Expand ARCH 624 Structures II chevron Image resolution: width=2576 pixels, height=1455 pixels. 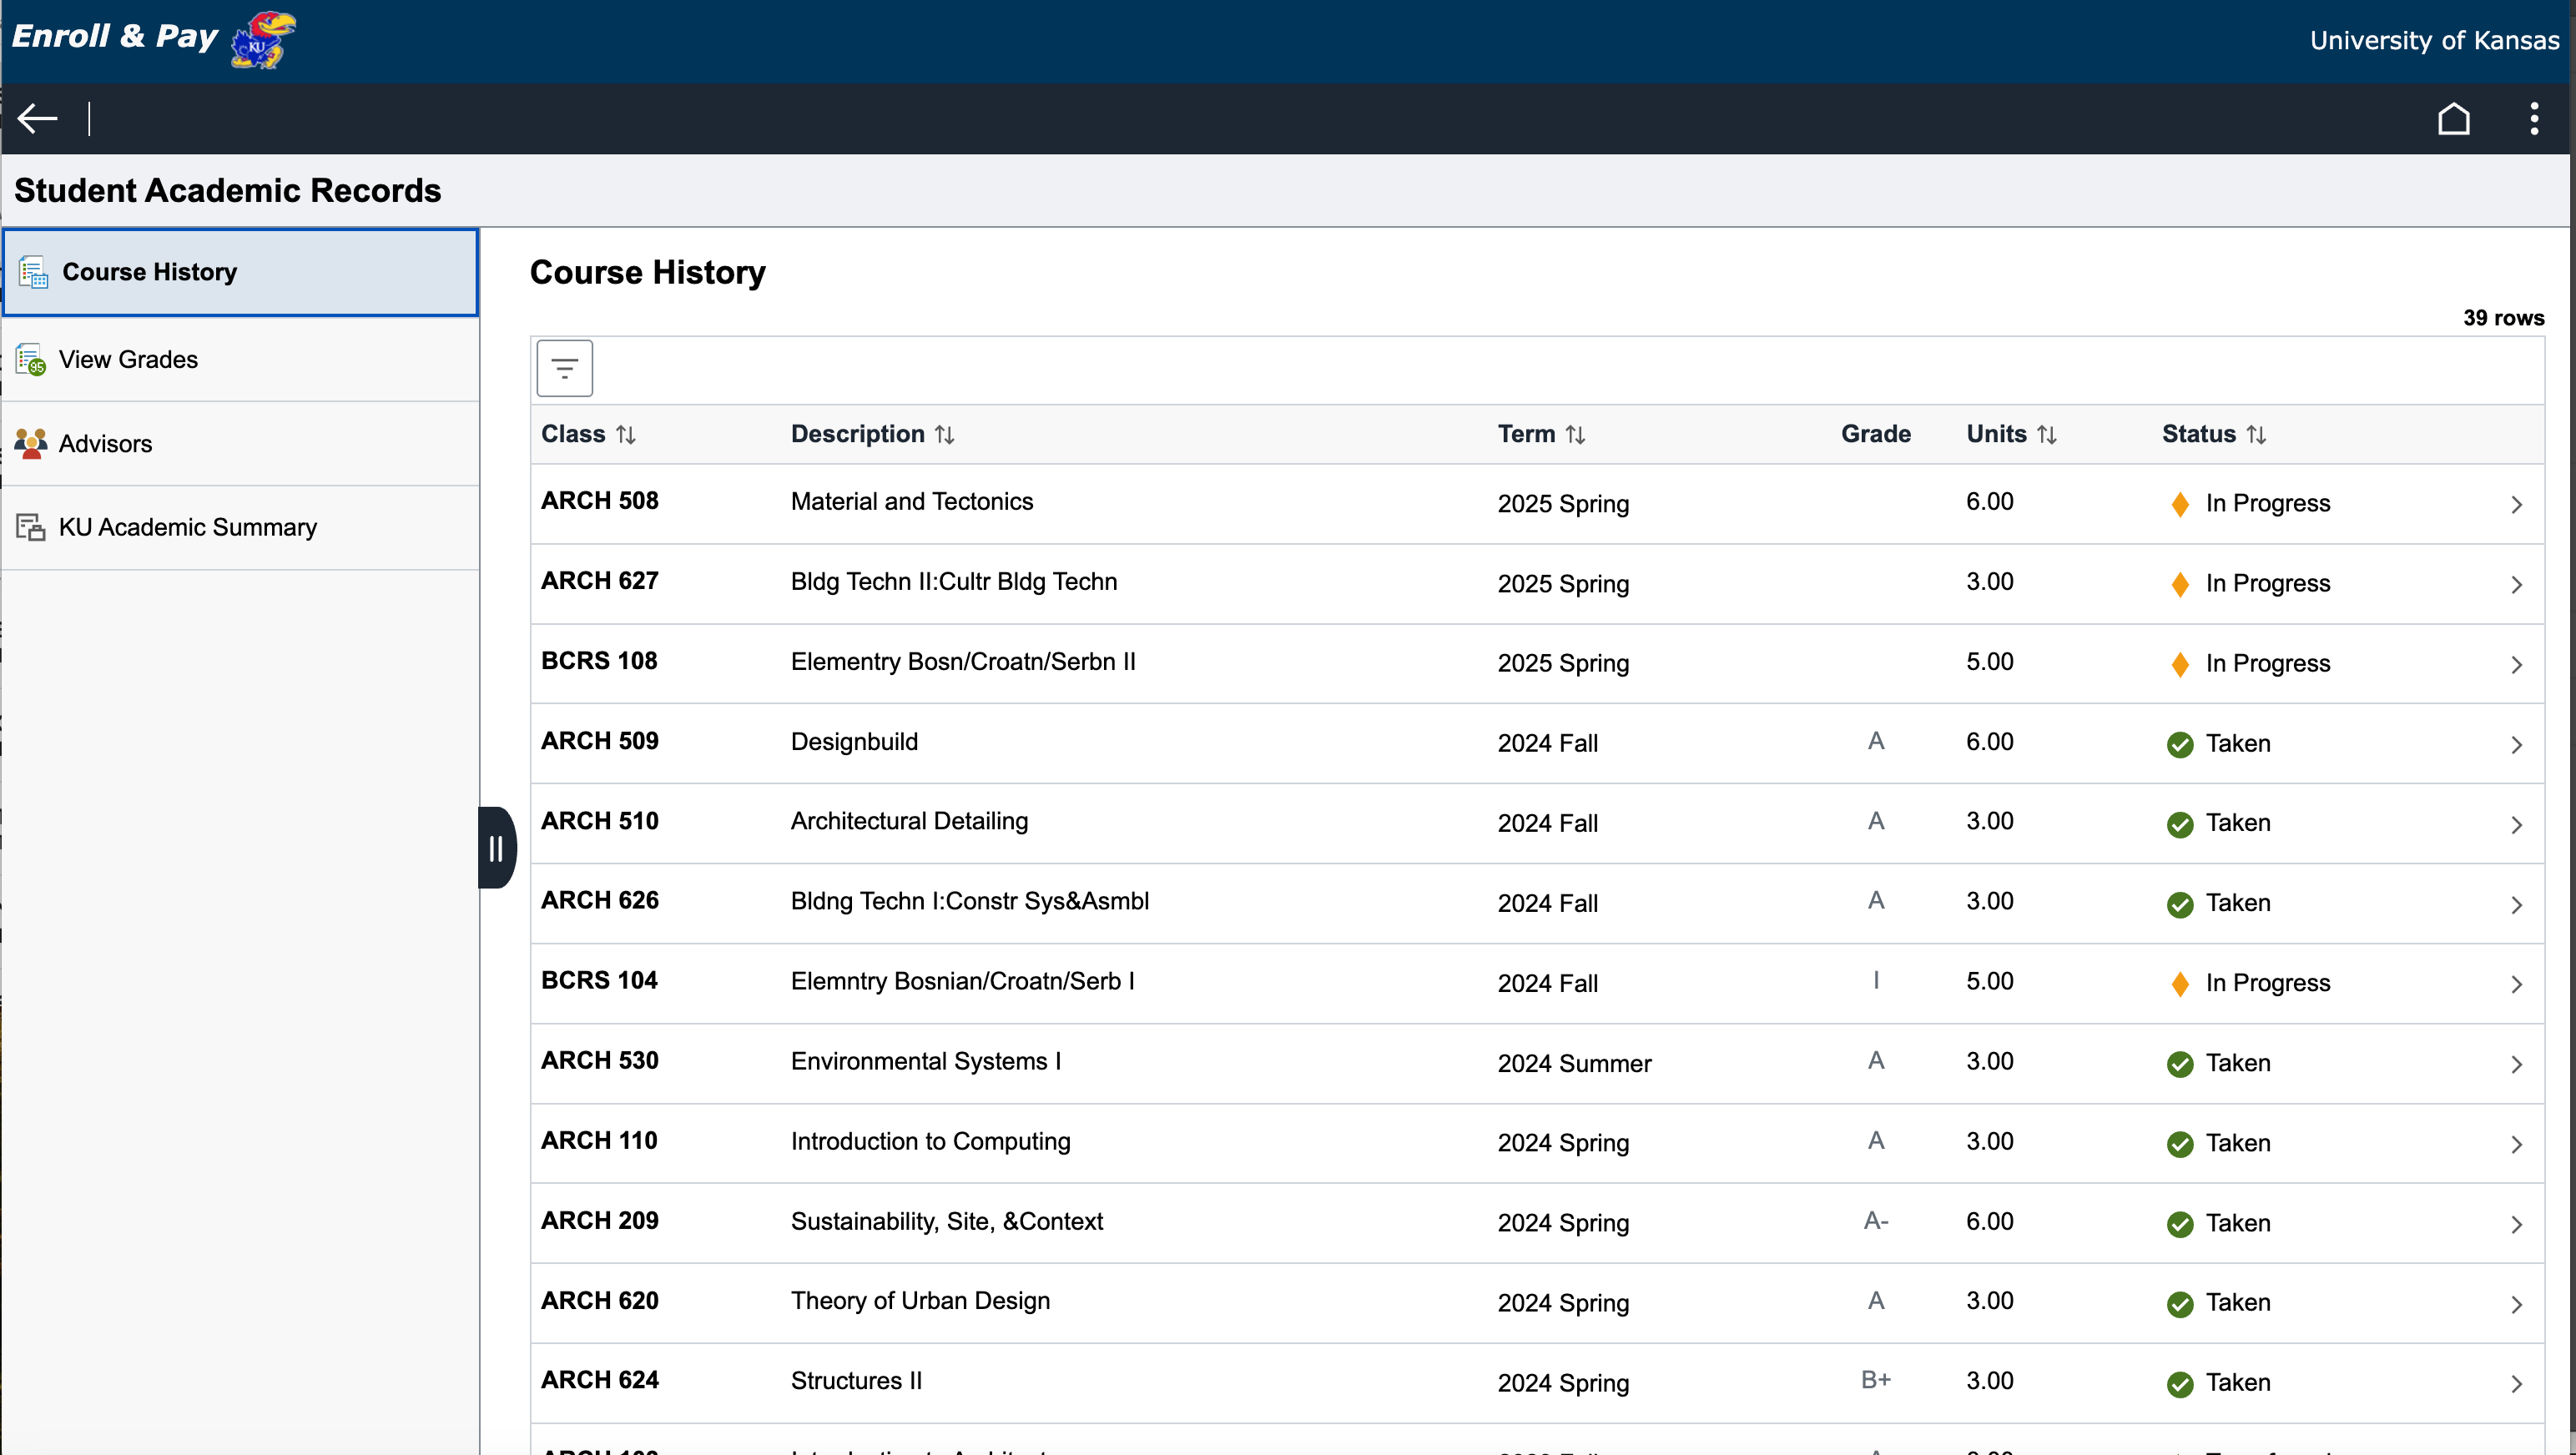tap(2516, 1384)
